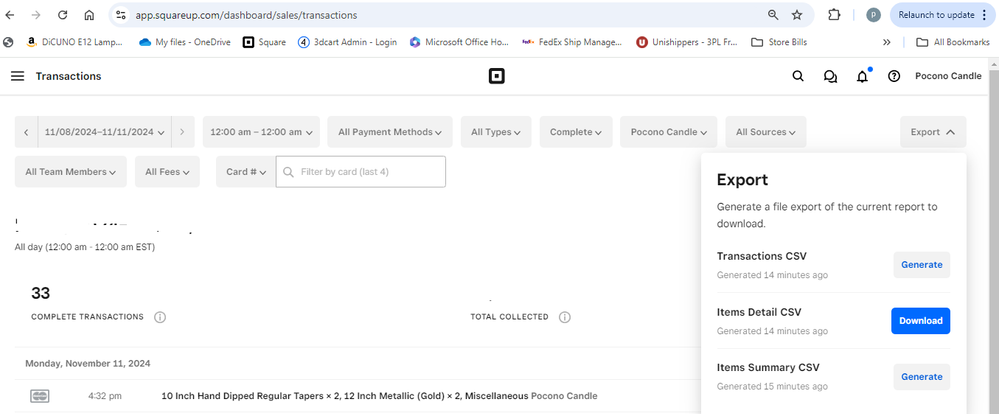Open the notifications bell

pyautogui.click(x=862, y=76)
